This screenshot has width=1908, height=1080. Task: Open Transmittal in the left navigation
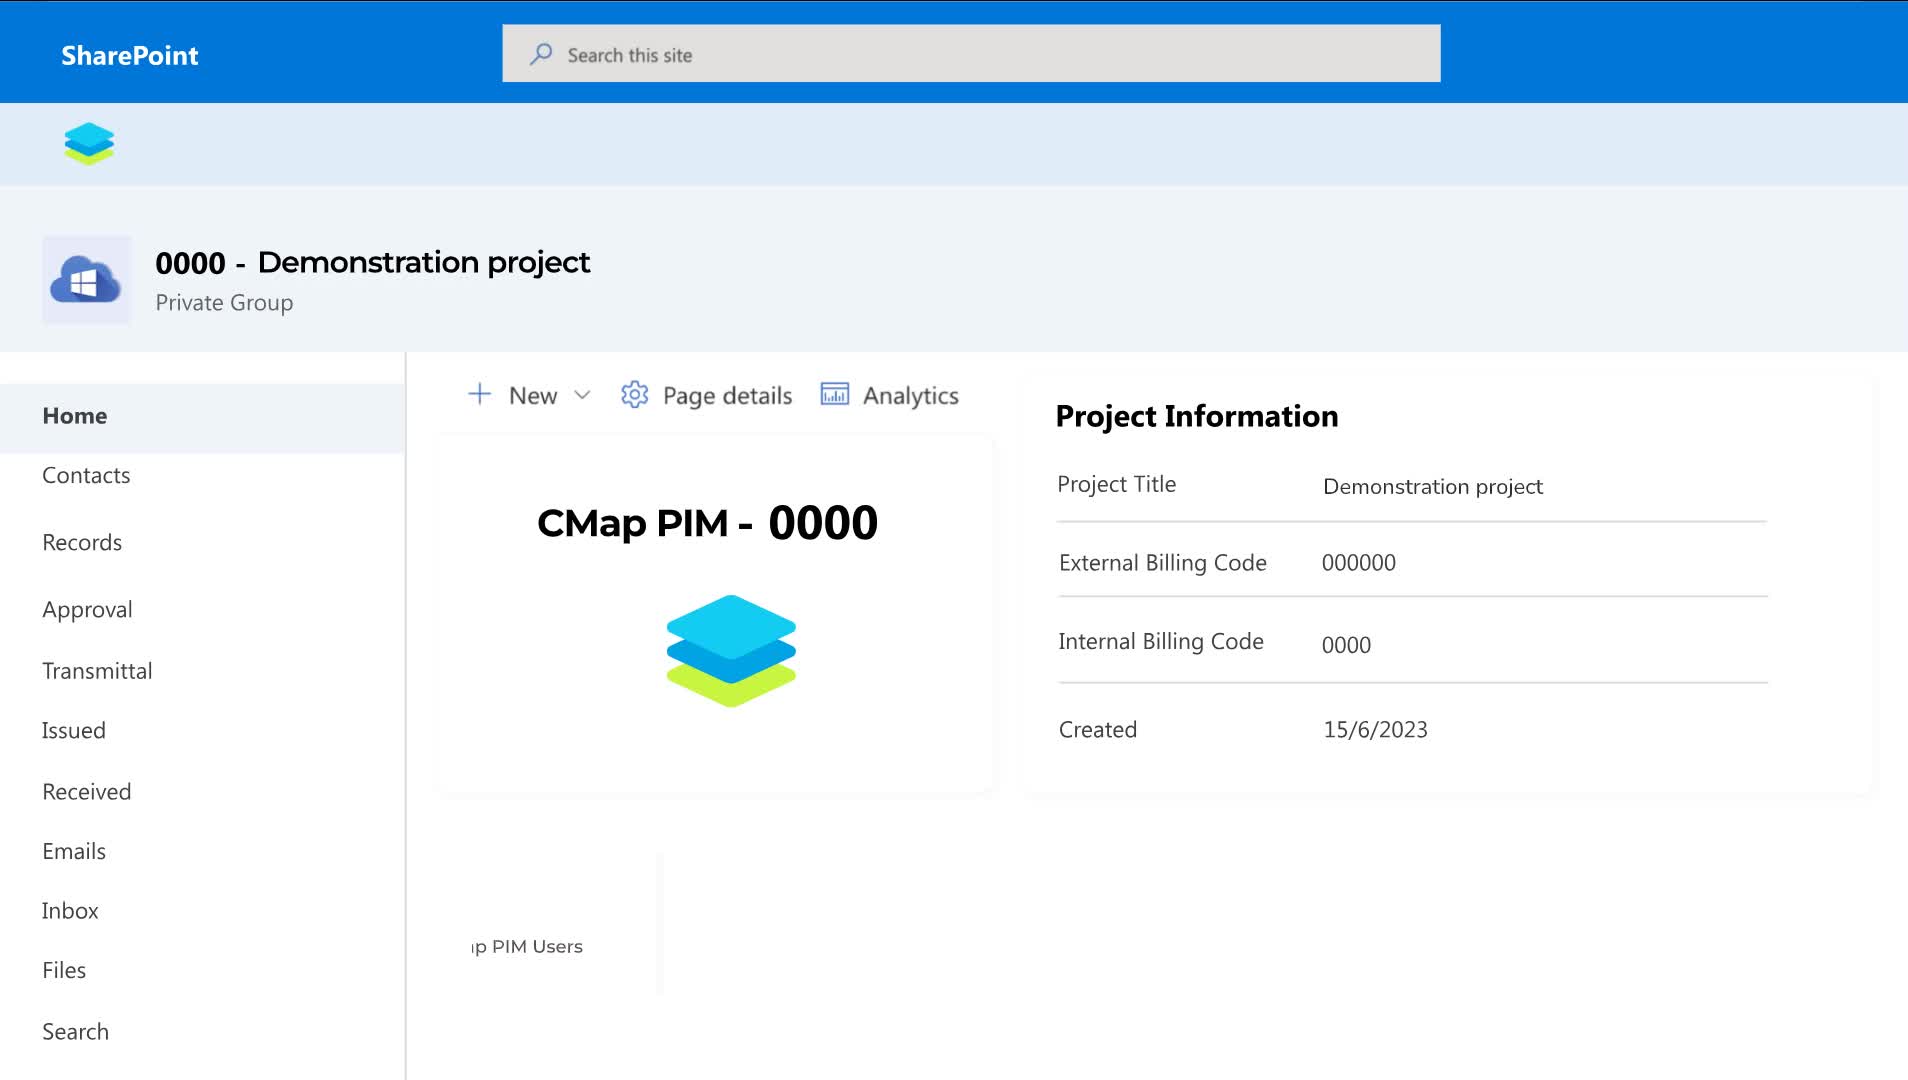(x=97, y=671)
